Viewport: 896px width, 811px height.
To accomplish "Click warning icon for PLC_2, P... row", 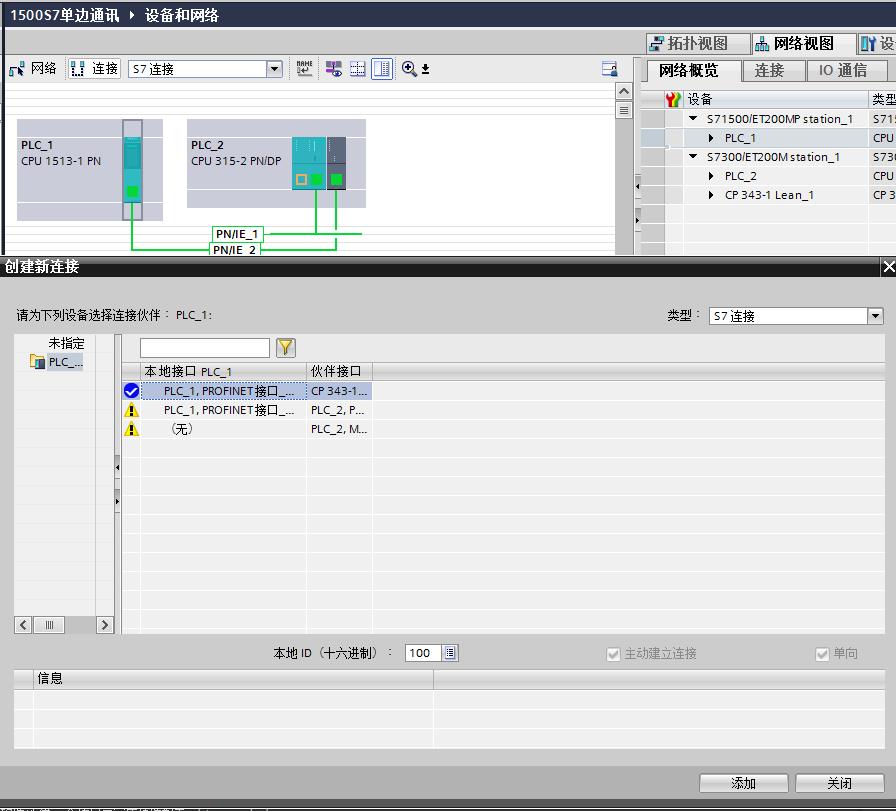I will point(131,410).
